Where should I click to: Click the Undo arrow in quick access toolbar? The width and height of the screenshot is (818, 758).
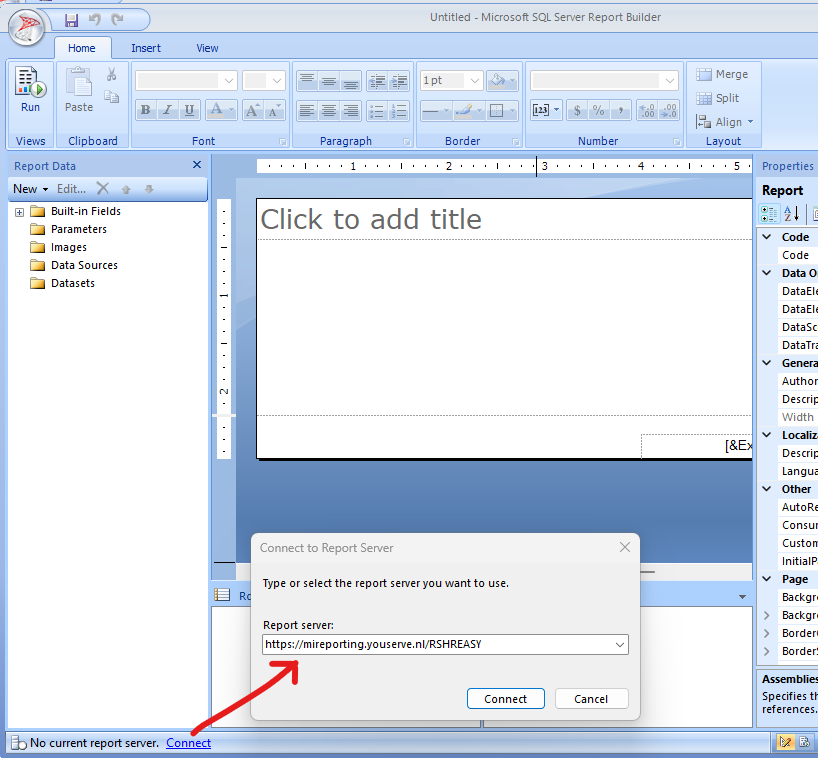point(94,20)
